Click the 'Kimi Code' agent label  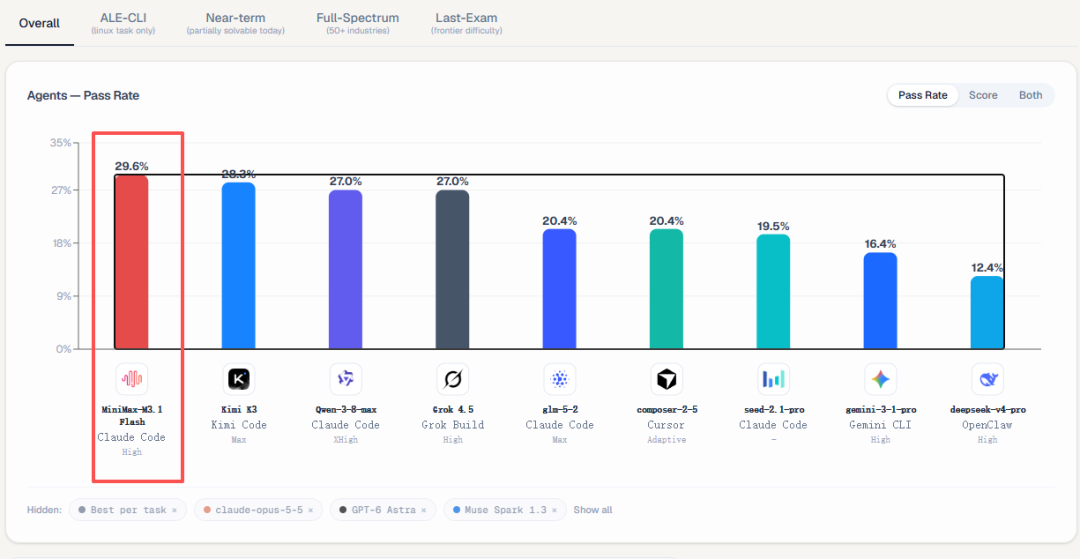(x=238, y=425)
